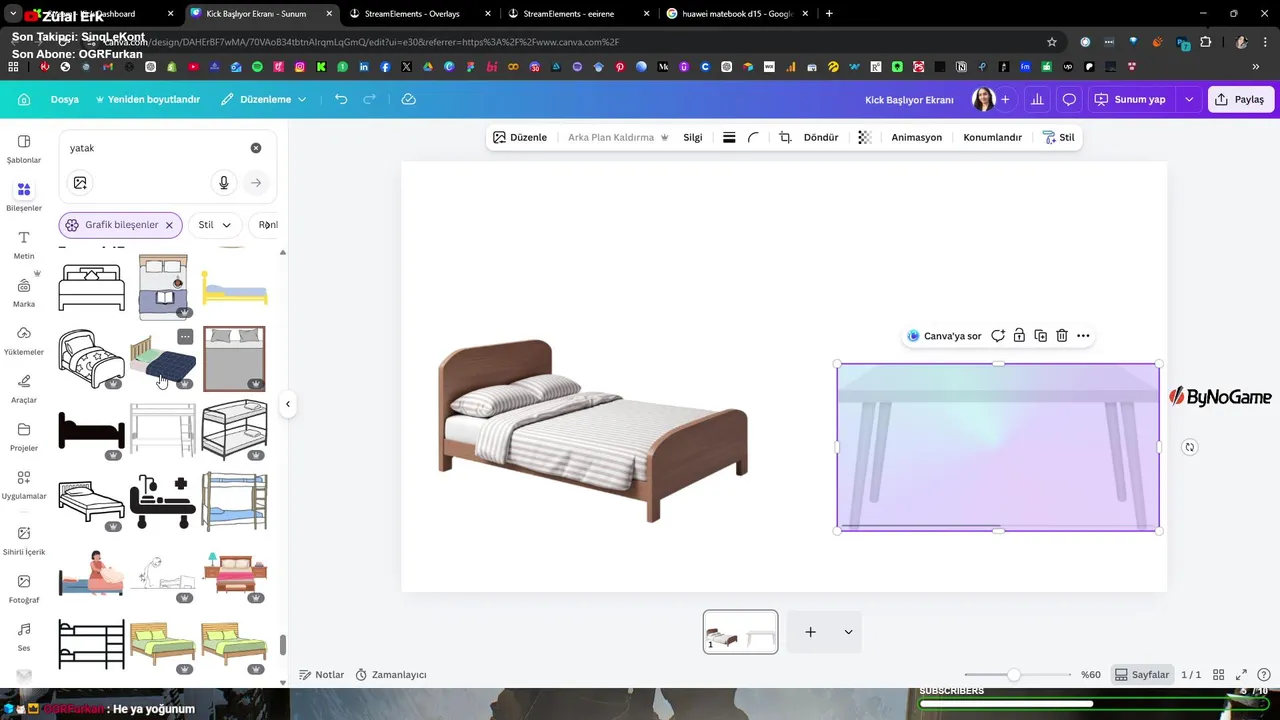Click Canva'ya sor assistant button
This screenshot has width=1280, height=720.
pyautogui.click(x=944, y=336)
